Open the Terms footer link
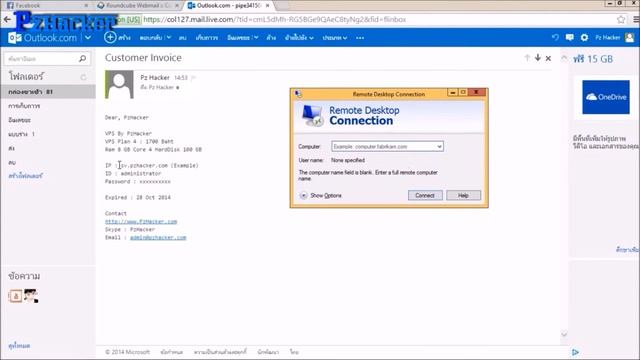This screenshot has height=360, width=640. [171, 352]
